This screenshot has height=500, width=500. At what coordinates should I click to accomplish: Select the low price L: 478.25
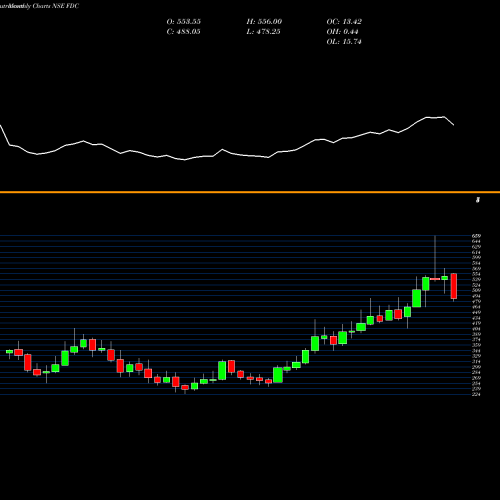[263, 32]
